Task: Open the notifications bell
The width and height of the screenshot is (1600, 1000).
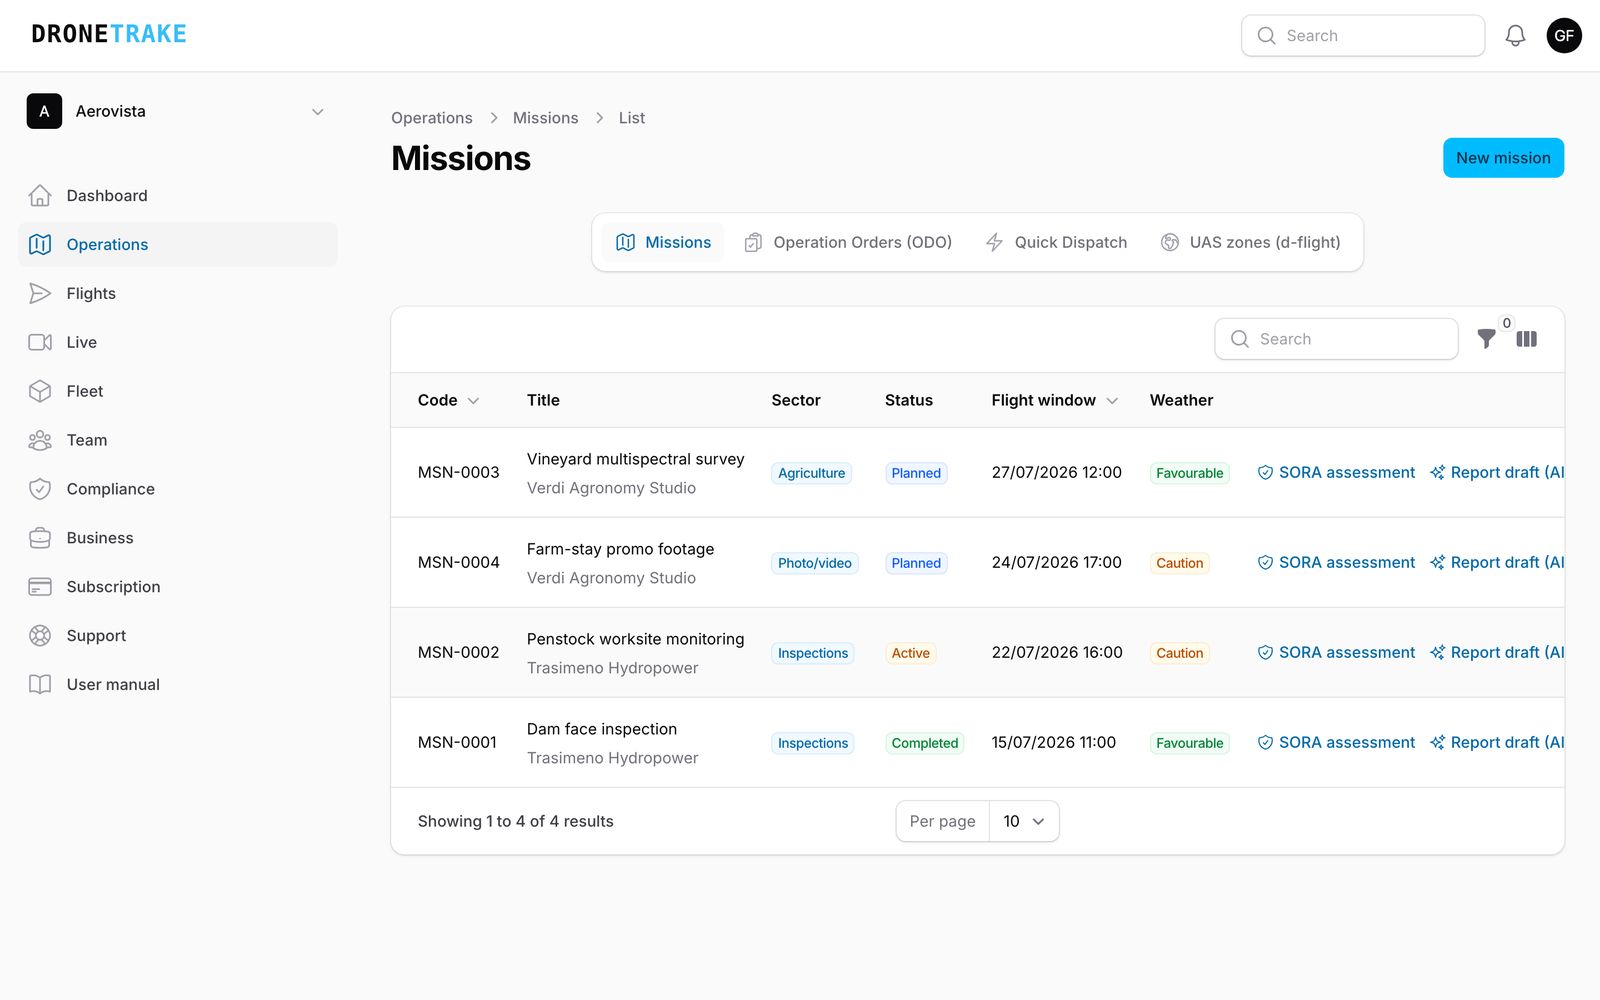Action: 1515,36
